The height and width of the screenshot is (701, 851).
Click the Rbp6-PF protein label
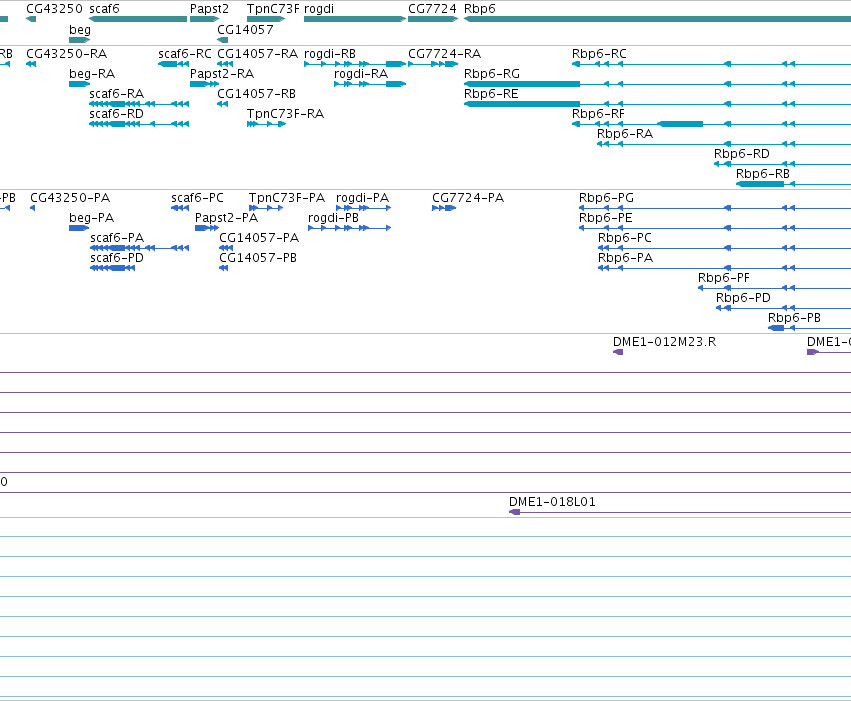tap(724, 278)
